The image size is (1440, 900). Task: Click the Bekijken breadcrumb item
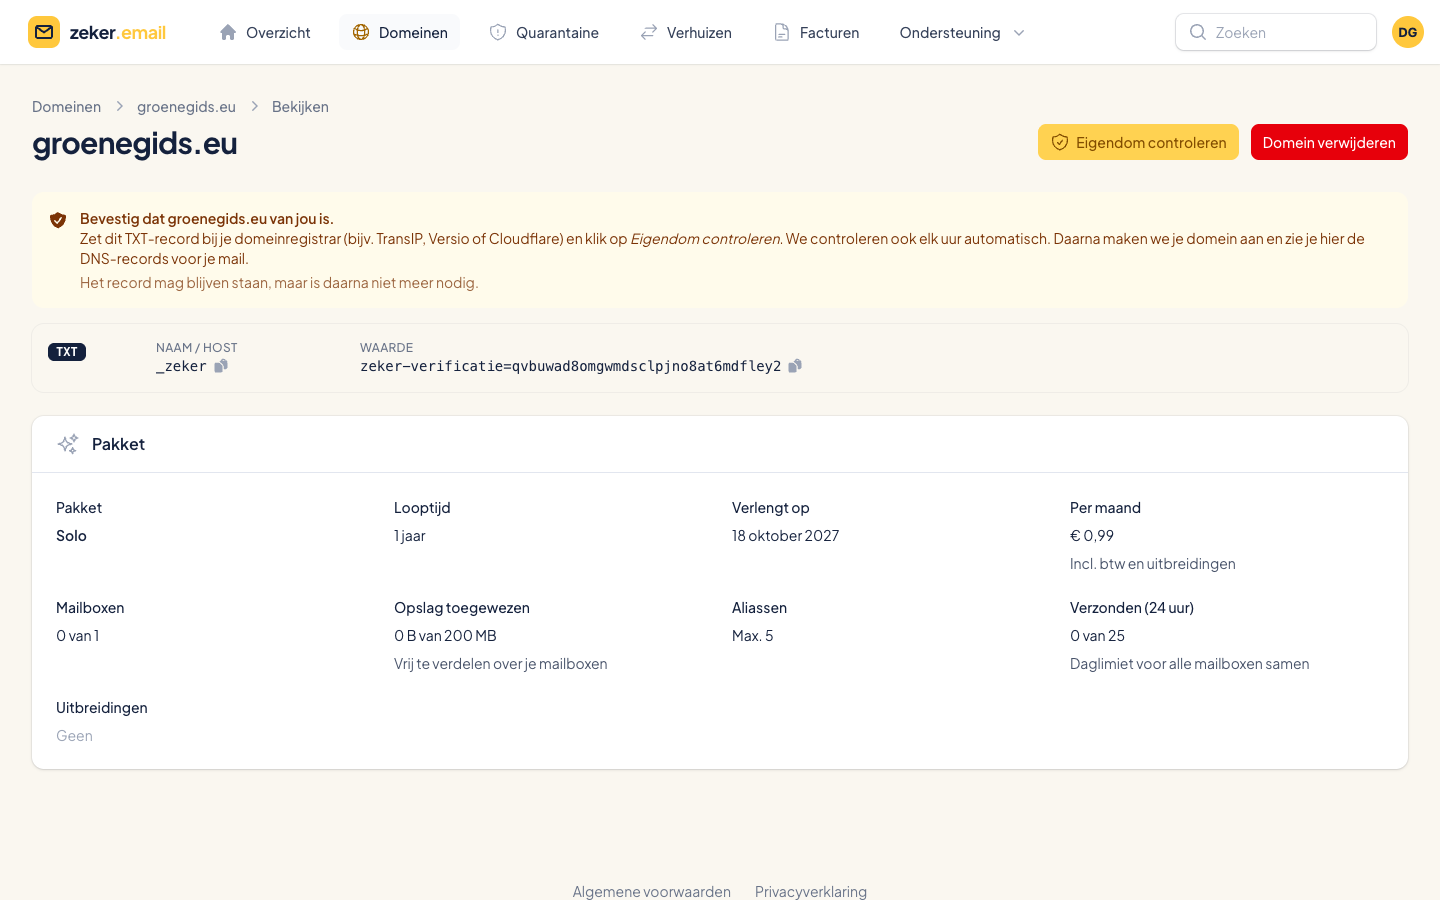point(300,107)
